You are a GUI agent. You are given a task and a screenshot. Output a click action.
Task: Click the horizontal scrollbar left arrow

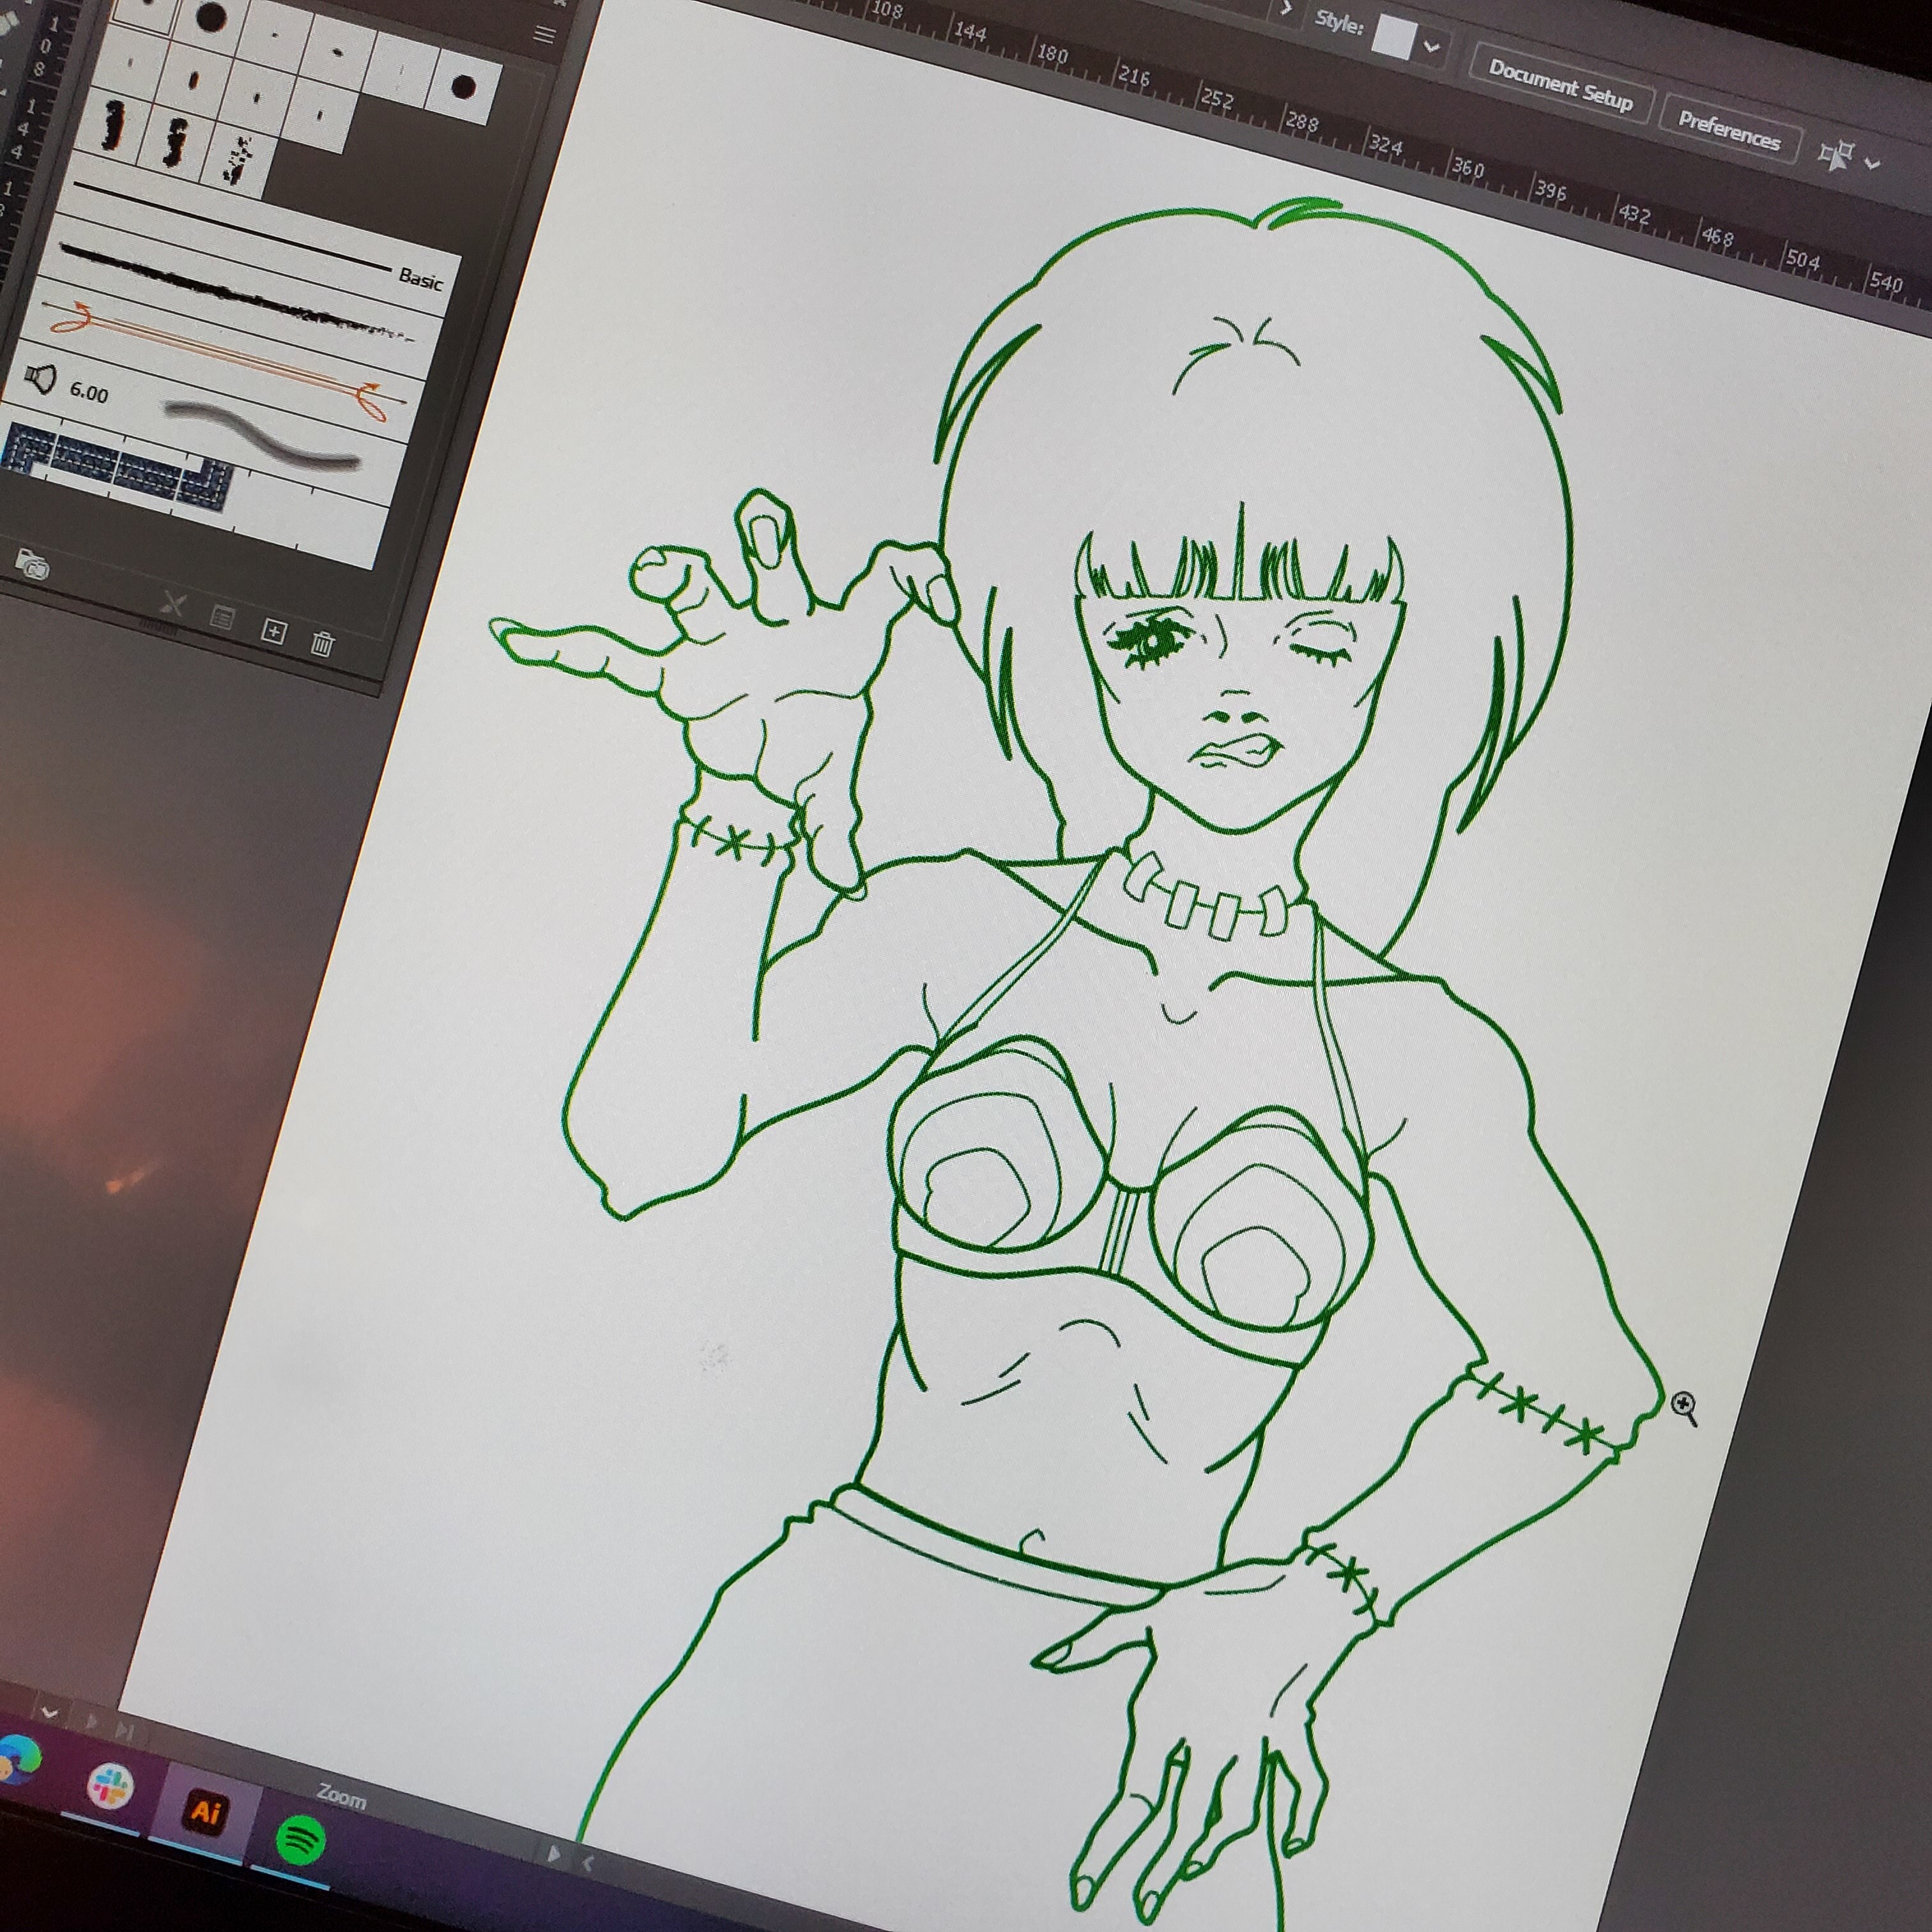[x=588, y=1862]
